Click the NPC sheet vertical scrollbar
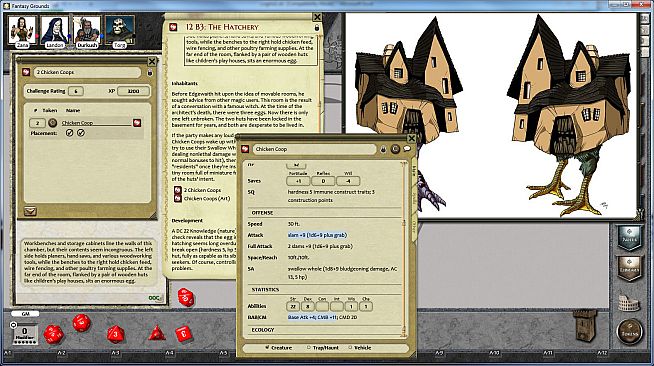 (404, 249)
